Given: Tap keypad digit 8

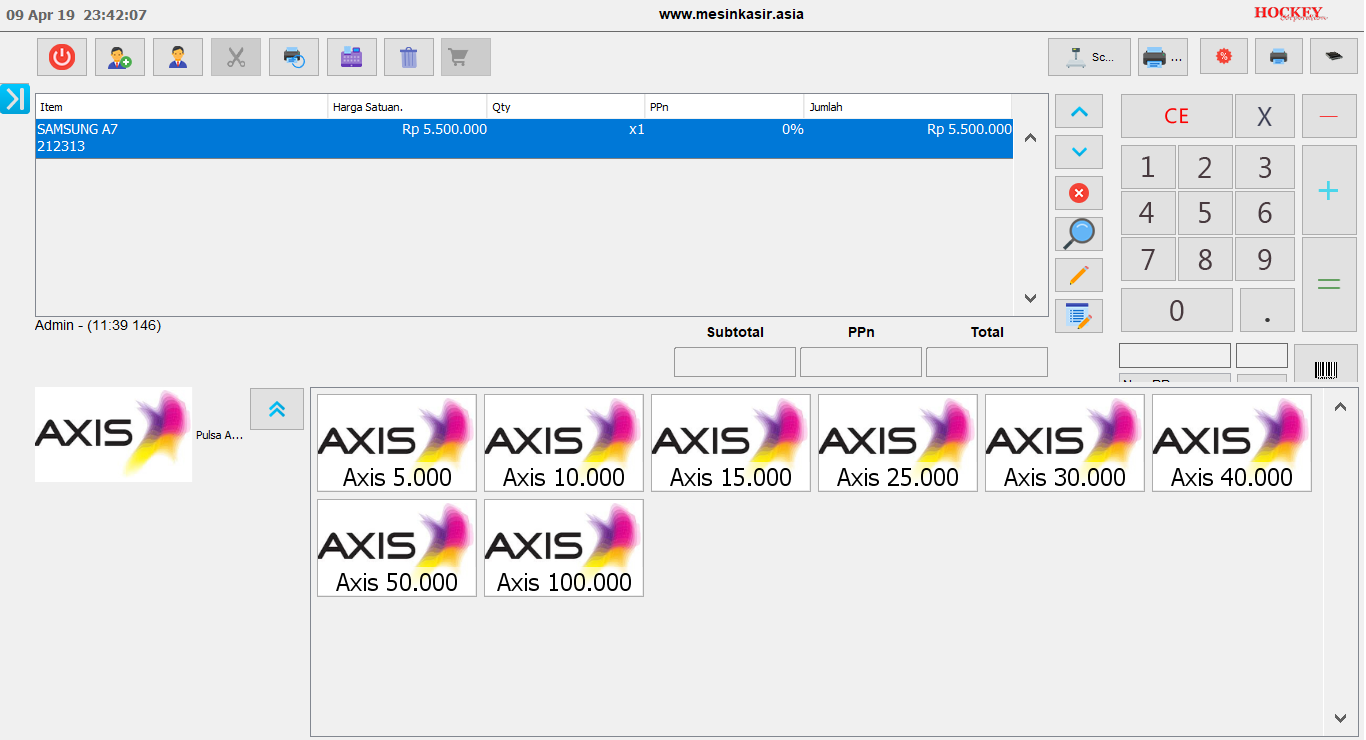Looking at the screenshot, I should [x=1205, y=259].
